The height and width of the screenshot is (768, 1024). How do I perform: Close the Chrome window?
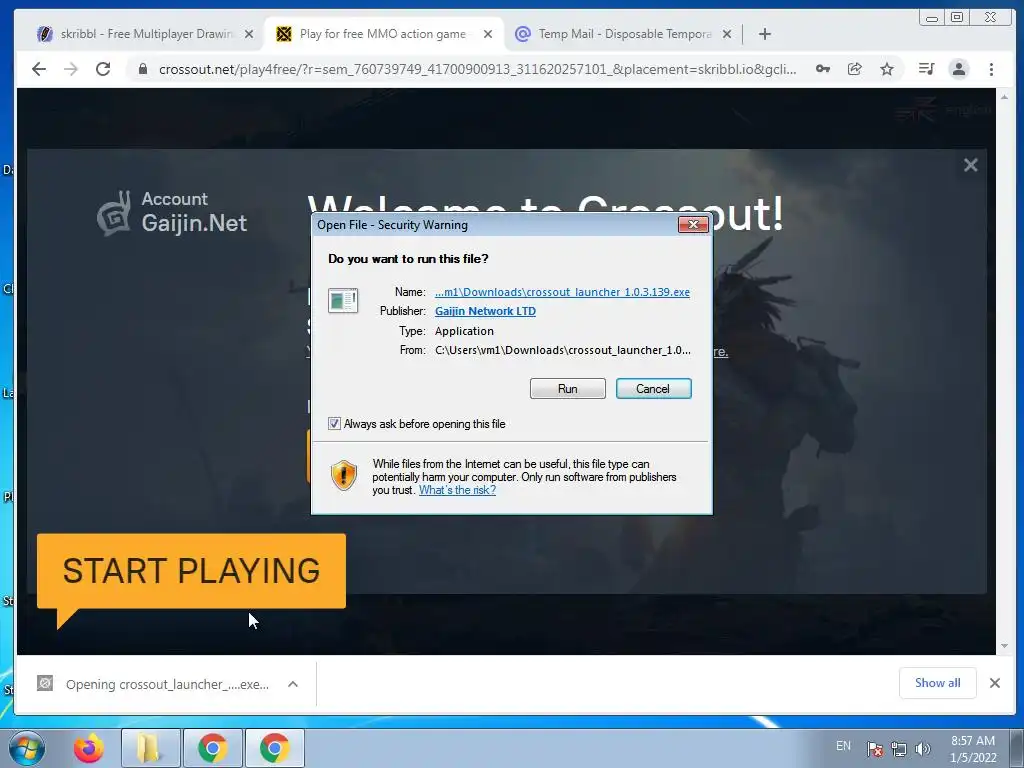point(990,18)
